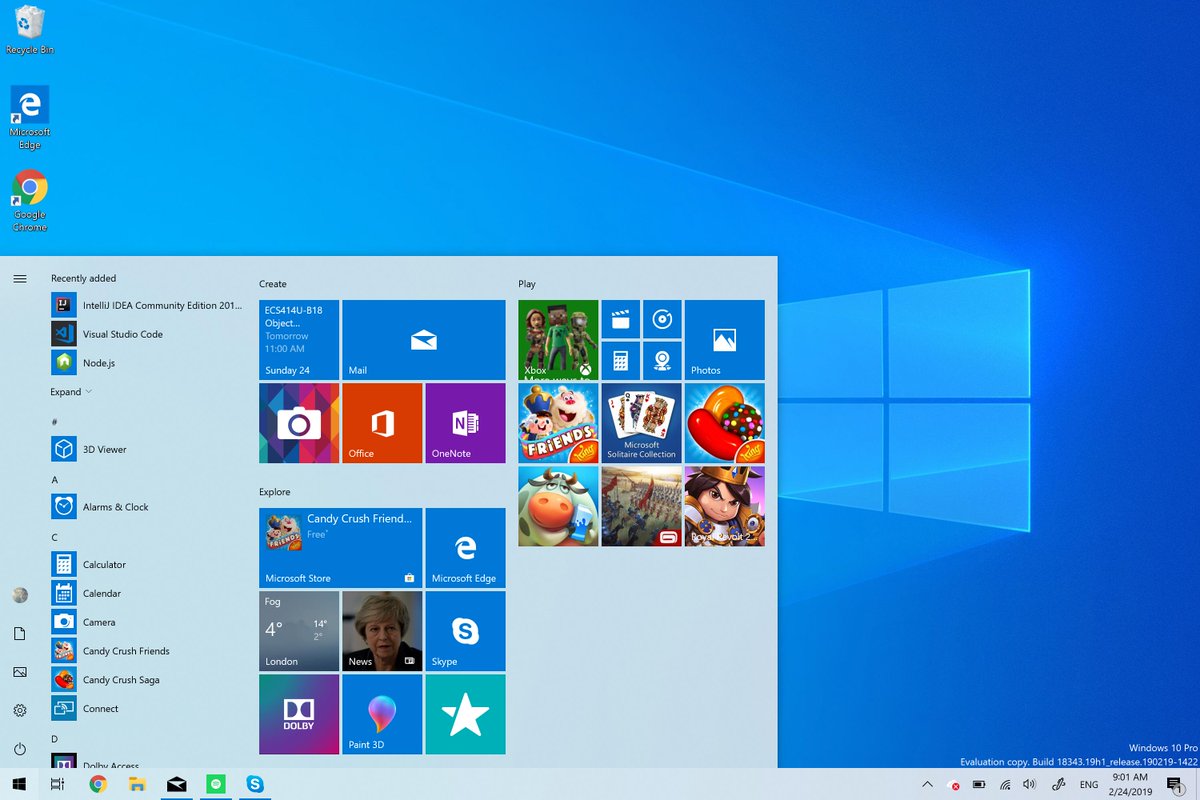Launch the Microsoft Solitaire Collection tile
The width and height of the screenshot is (1200, 800).
click(x=641, y=423)
